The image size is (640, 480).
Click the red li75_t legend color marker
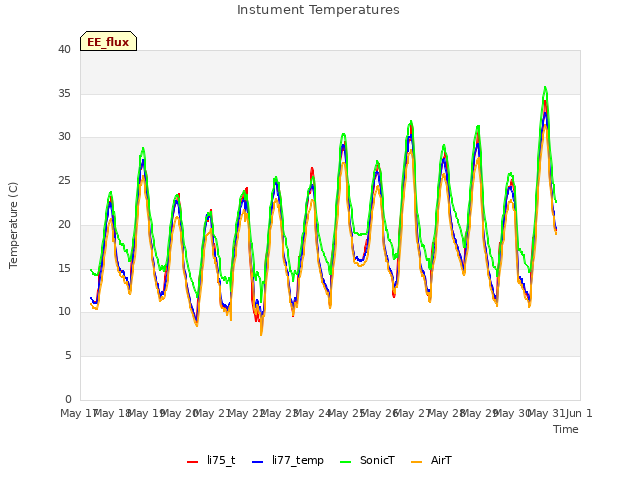[x=192, y=462]
